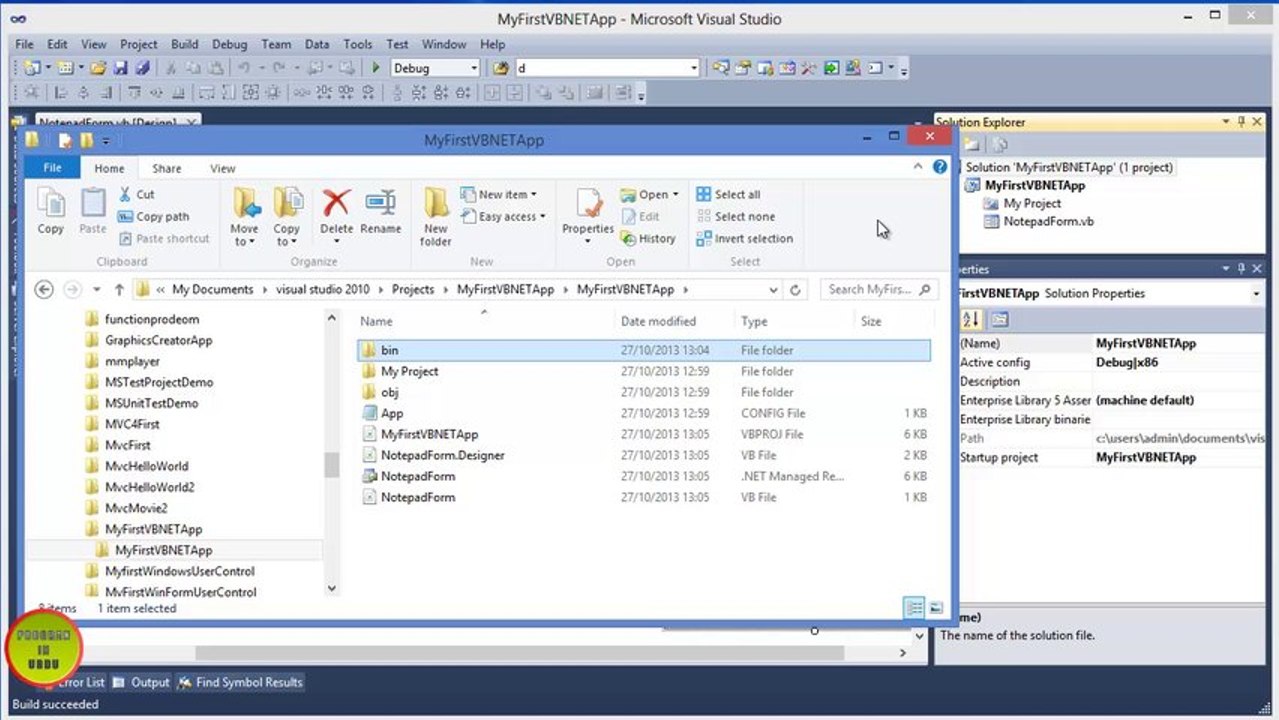Open the Build menu in Visual Studio
This screenshot has width=1279, height=720.
[x=184, y=44]
